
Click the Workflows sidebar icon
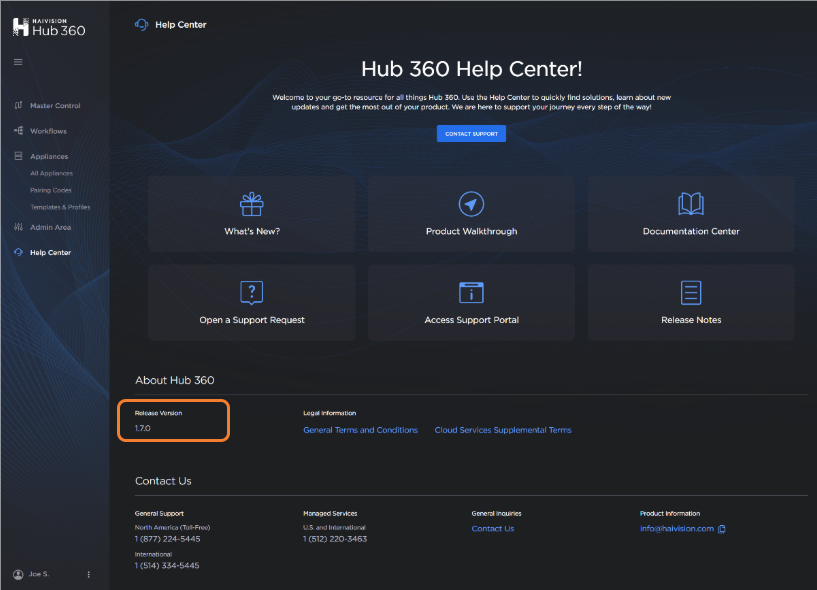[18, 131]
